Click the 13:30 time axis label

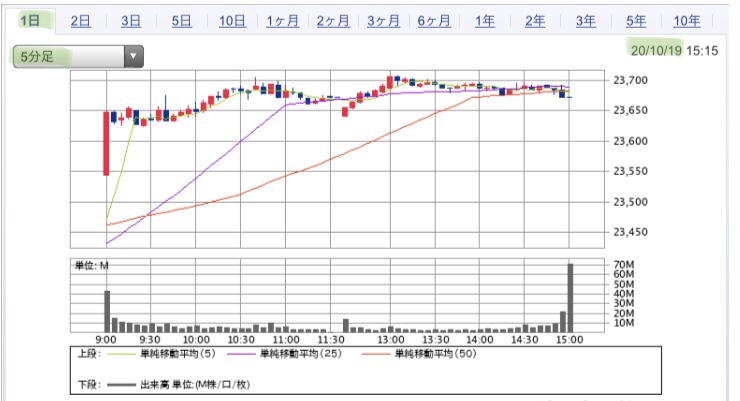coord(436,340)
